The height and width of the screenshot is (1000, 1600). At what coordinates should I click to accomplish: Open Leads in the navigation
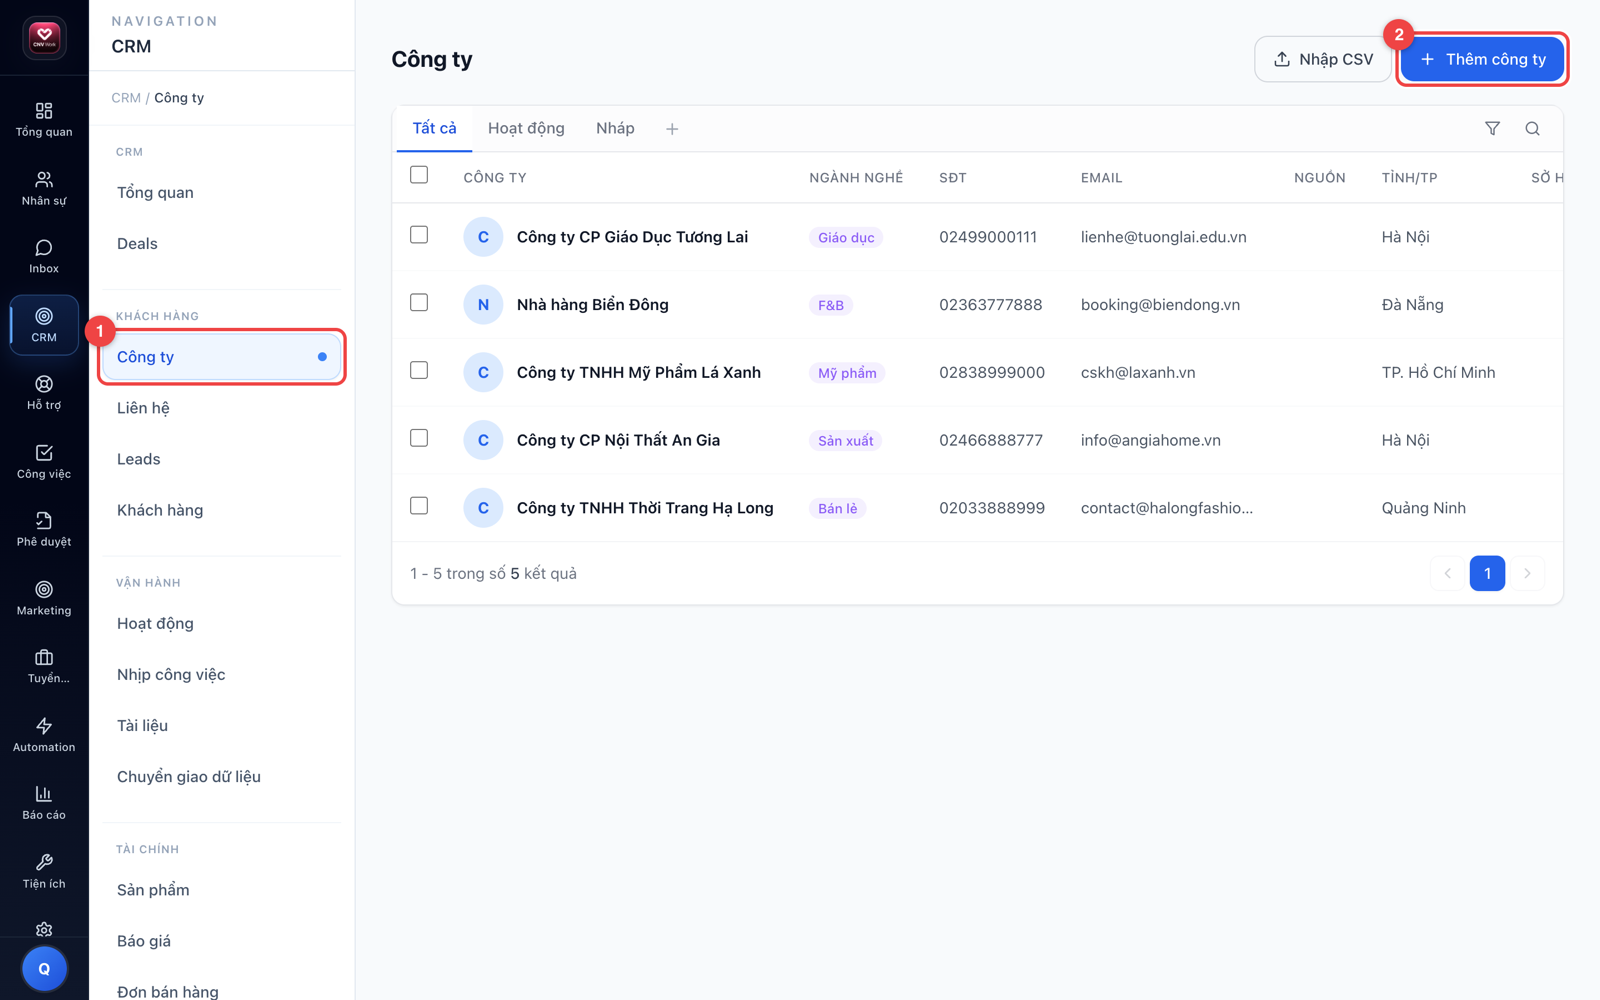tap(222, 459)
